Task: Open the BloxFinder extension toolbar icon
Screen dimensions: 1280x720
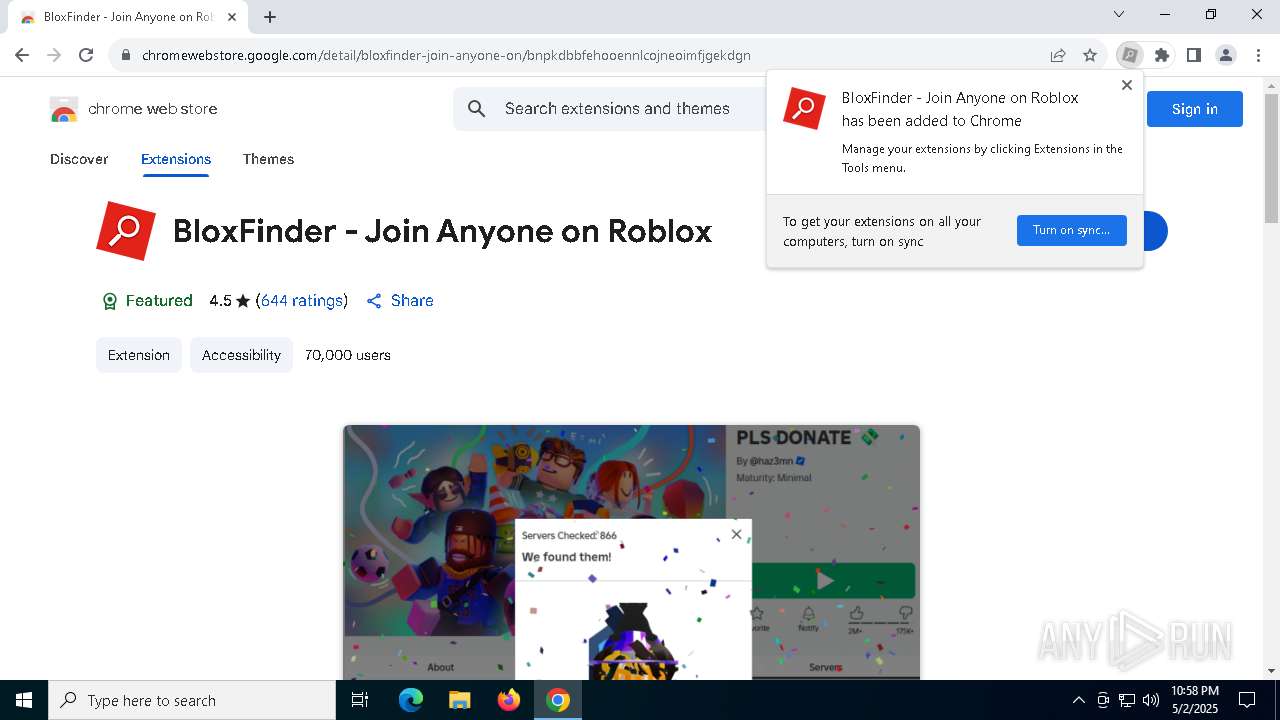Action: [1130, 55]
